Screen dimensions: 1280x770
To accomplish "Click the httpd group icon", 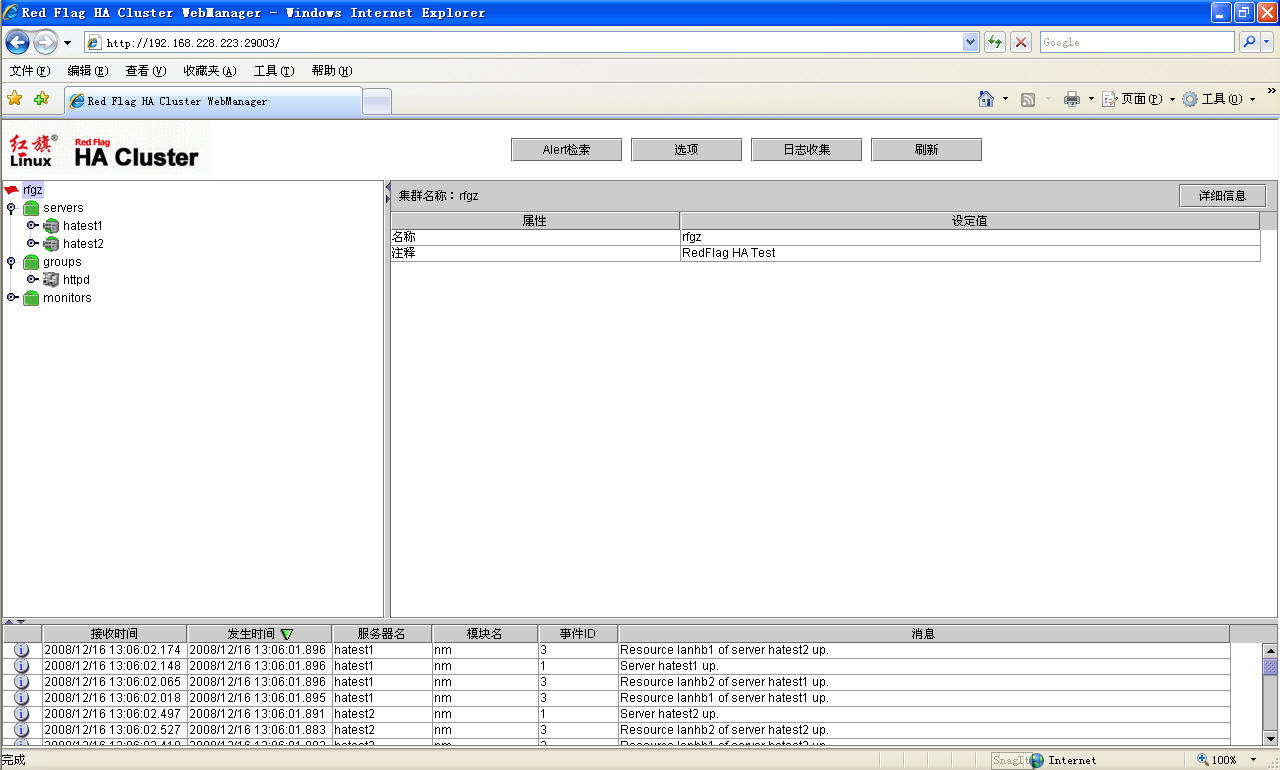I will click(51, 280).
